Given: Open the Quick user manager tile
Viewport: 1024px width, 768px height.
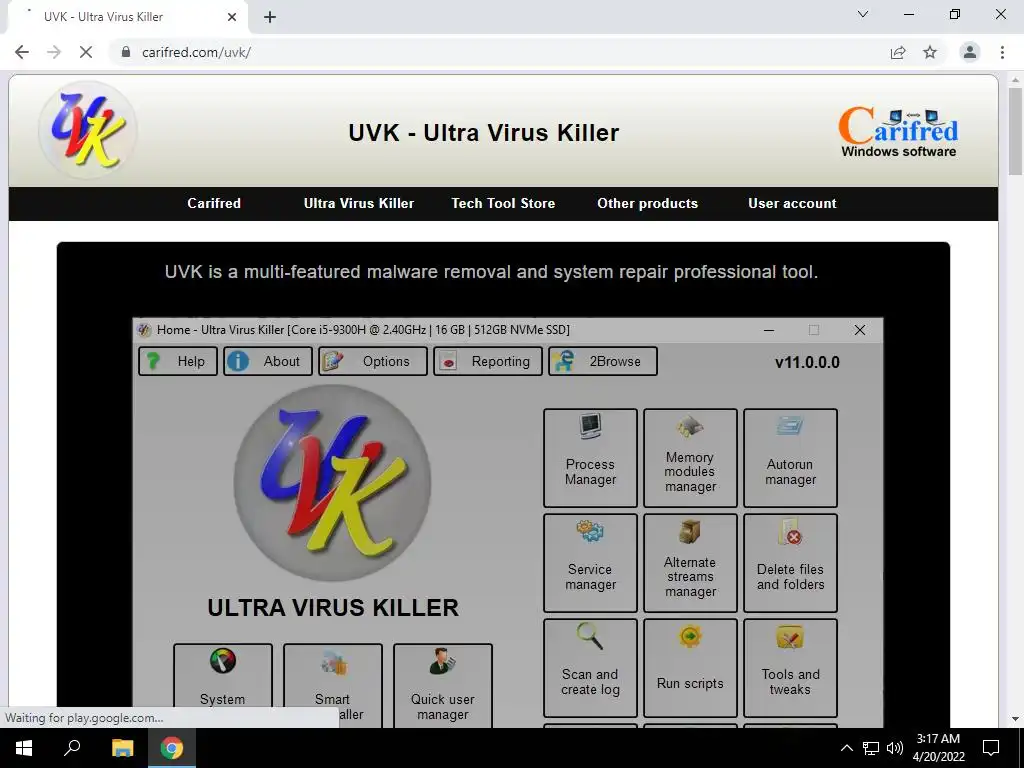Looking at the screenshot, I should pos(443,684).
